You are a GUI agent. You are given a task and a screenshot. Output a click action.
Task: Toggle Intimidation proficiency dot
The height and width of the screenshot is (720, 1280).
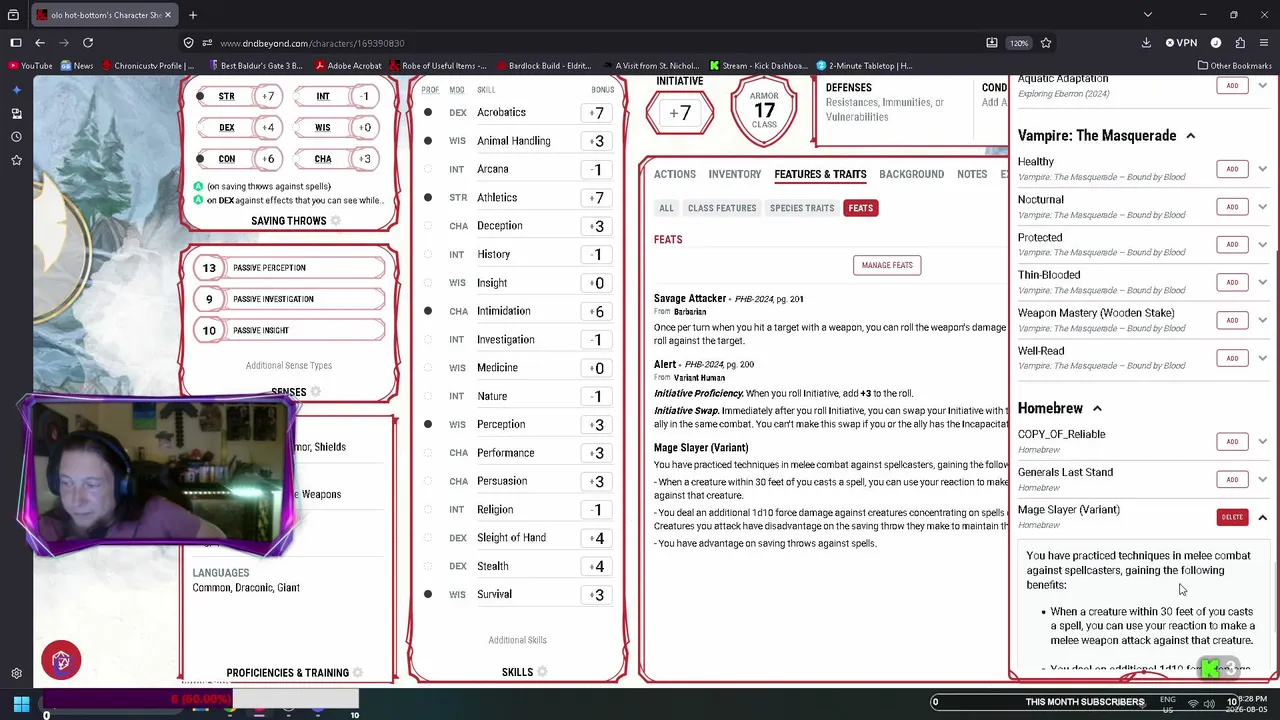[428, 311]
